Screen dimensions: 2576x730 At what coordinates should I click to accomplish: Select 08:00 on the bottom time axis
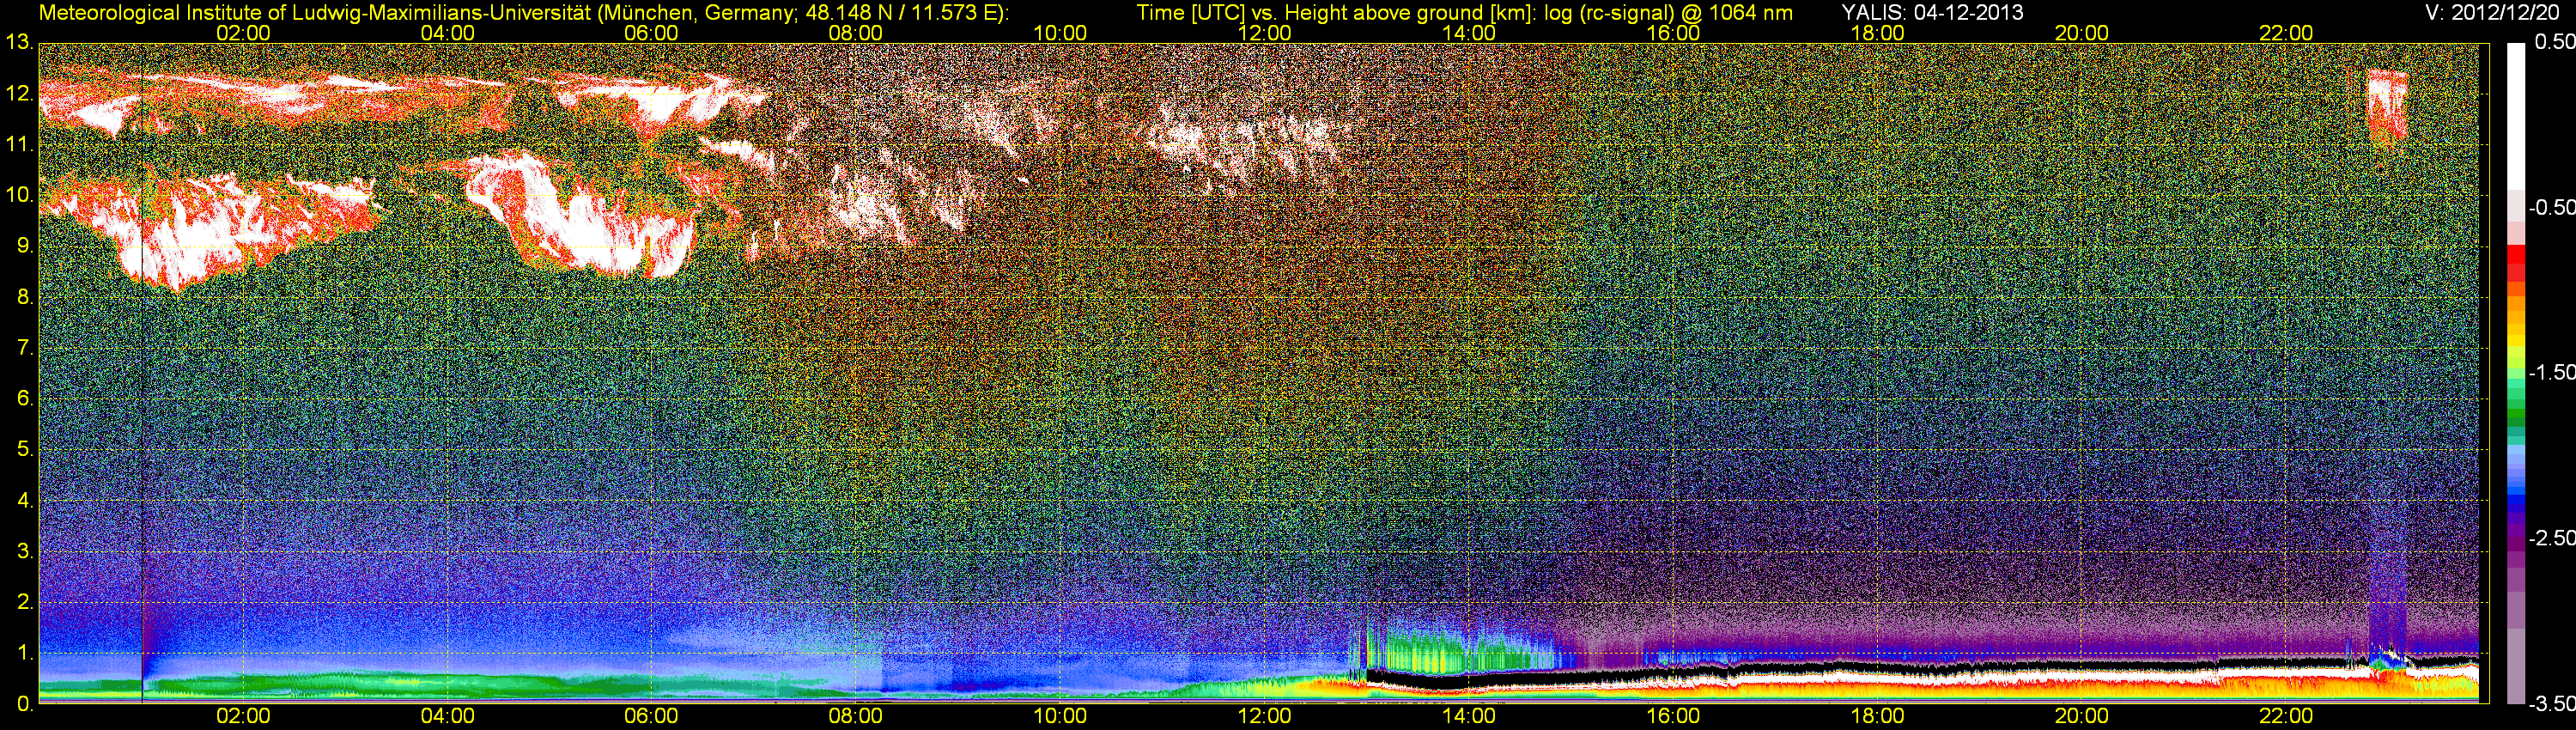[856, 717]
